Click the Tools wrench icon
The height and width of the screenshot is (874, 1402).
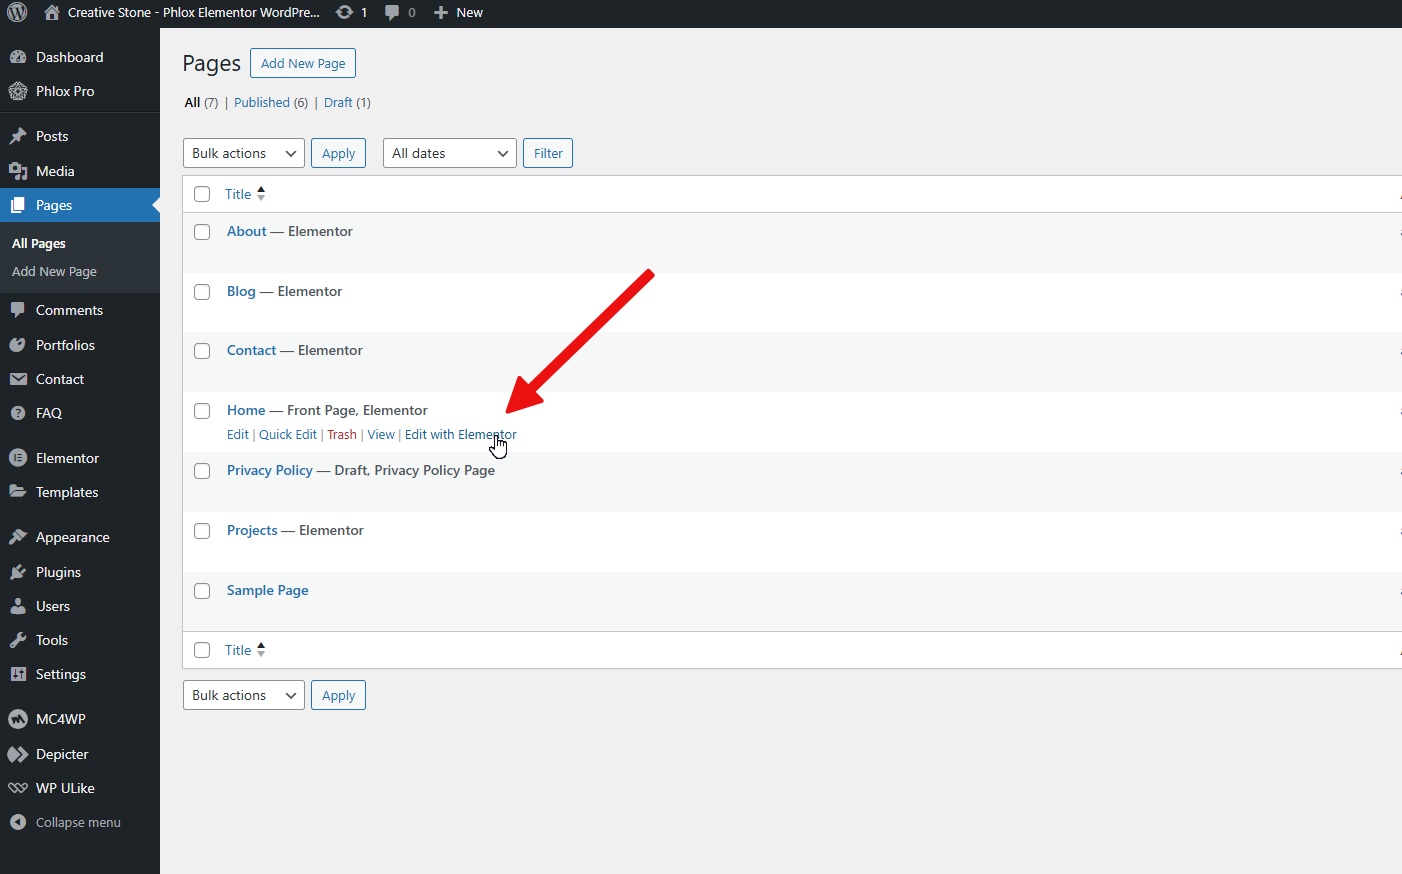[18, 640]
